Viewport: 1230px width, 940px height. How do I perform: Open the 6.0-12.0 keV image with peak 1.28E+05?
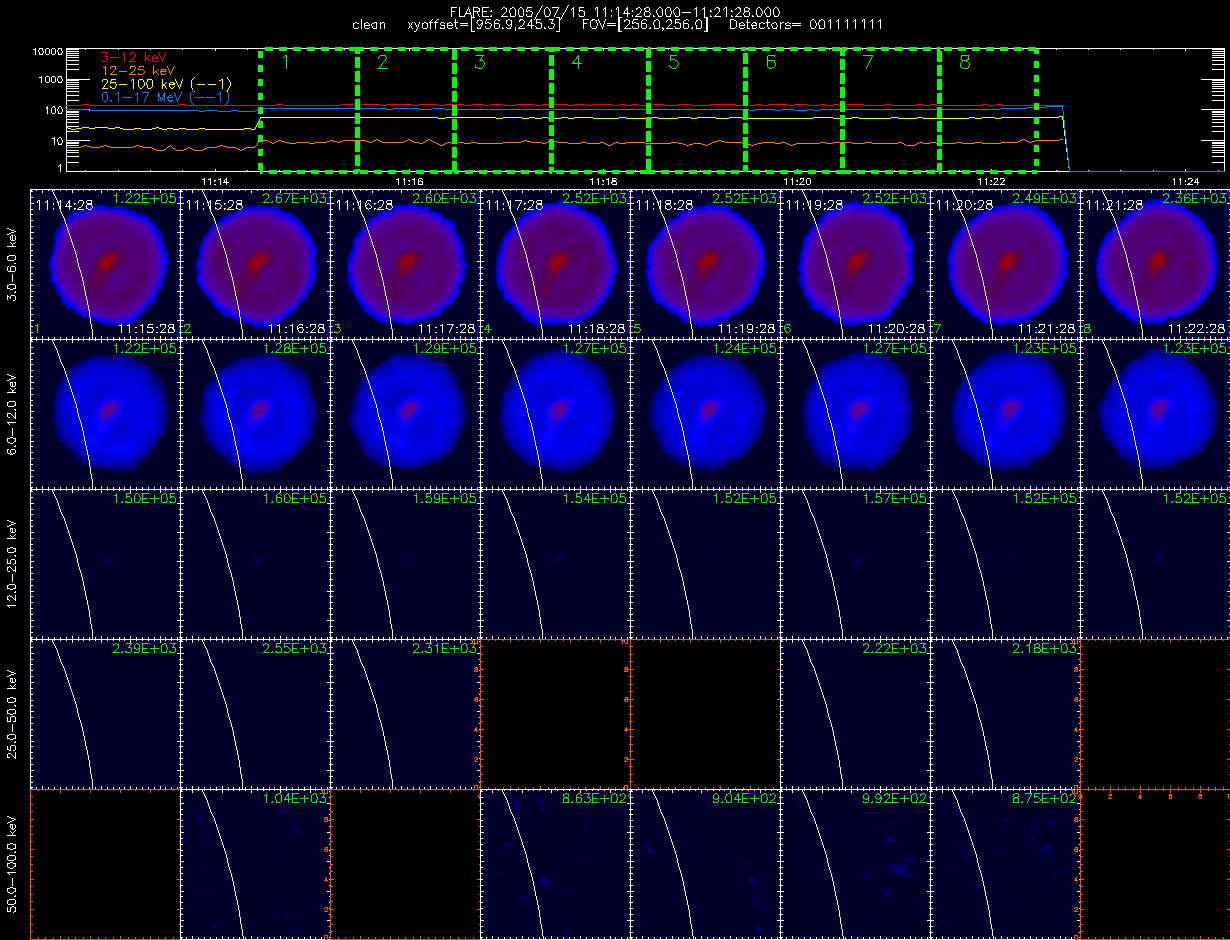pos(255,413)
